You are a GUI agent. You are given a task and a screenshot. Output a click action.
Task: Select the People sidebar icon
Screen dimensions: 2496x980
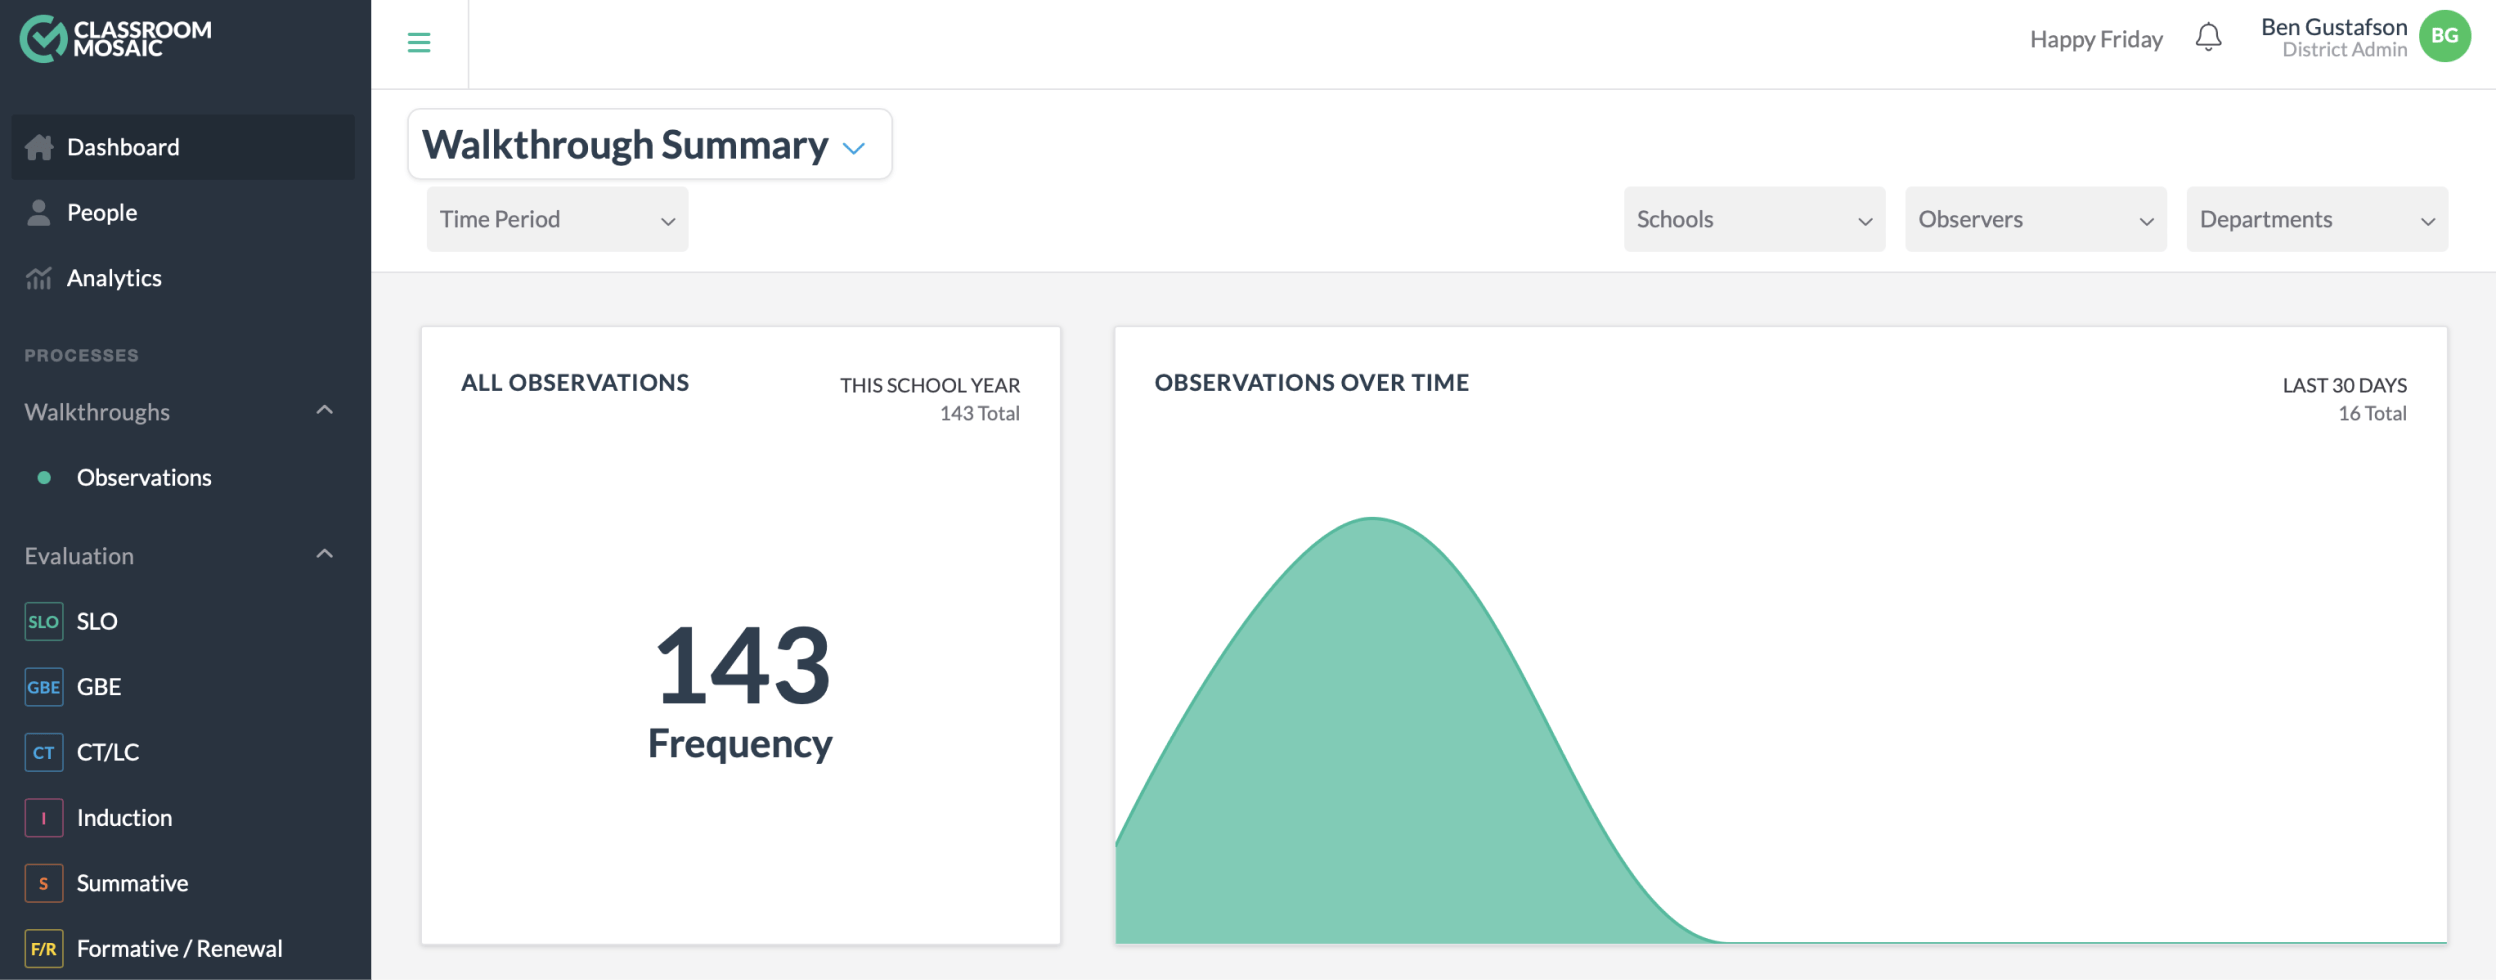(40, 211)
